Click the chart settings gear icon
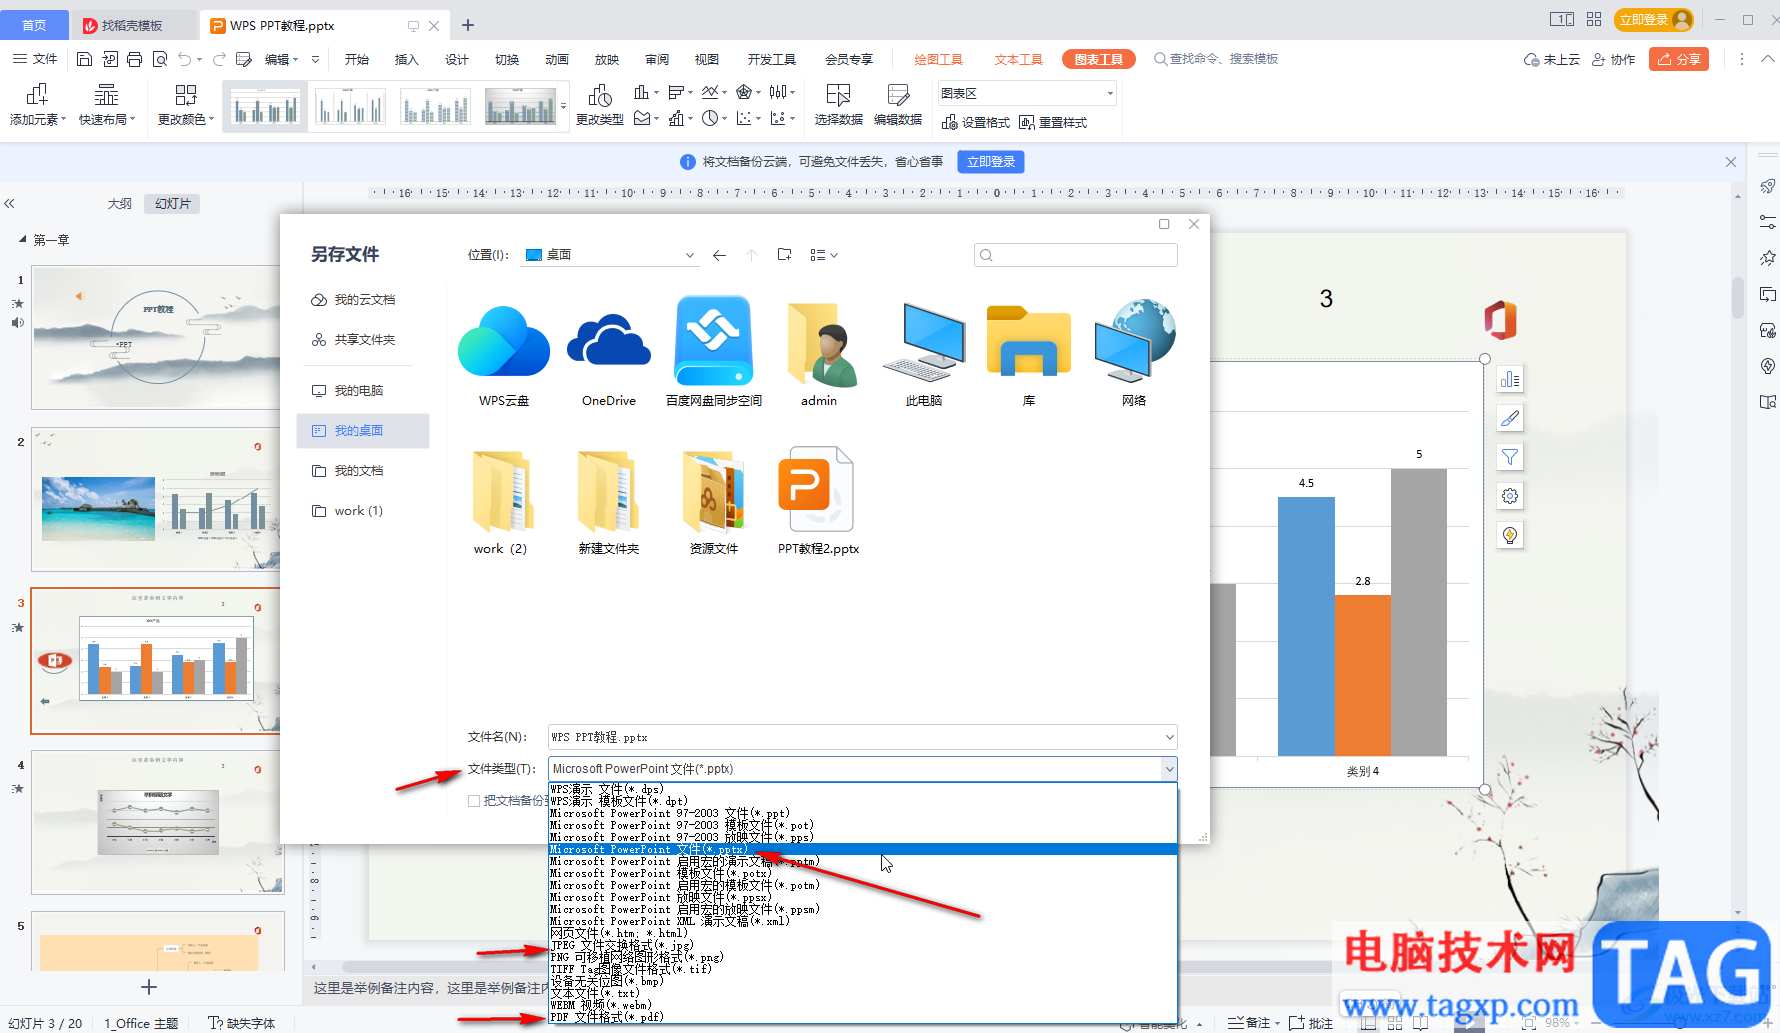 pyautogui.click(x=1510, y=496)
